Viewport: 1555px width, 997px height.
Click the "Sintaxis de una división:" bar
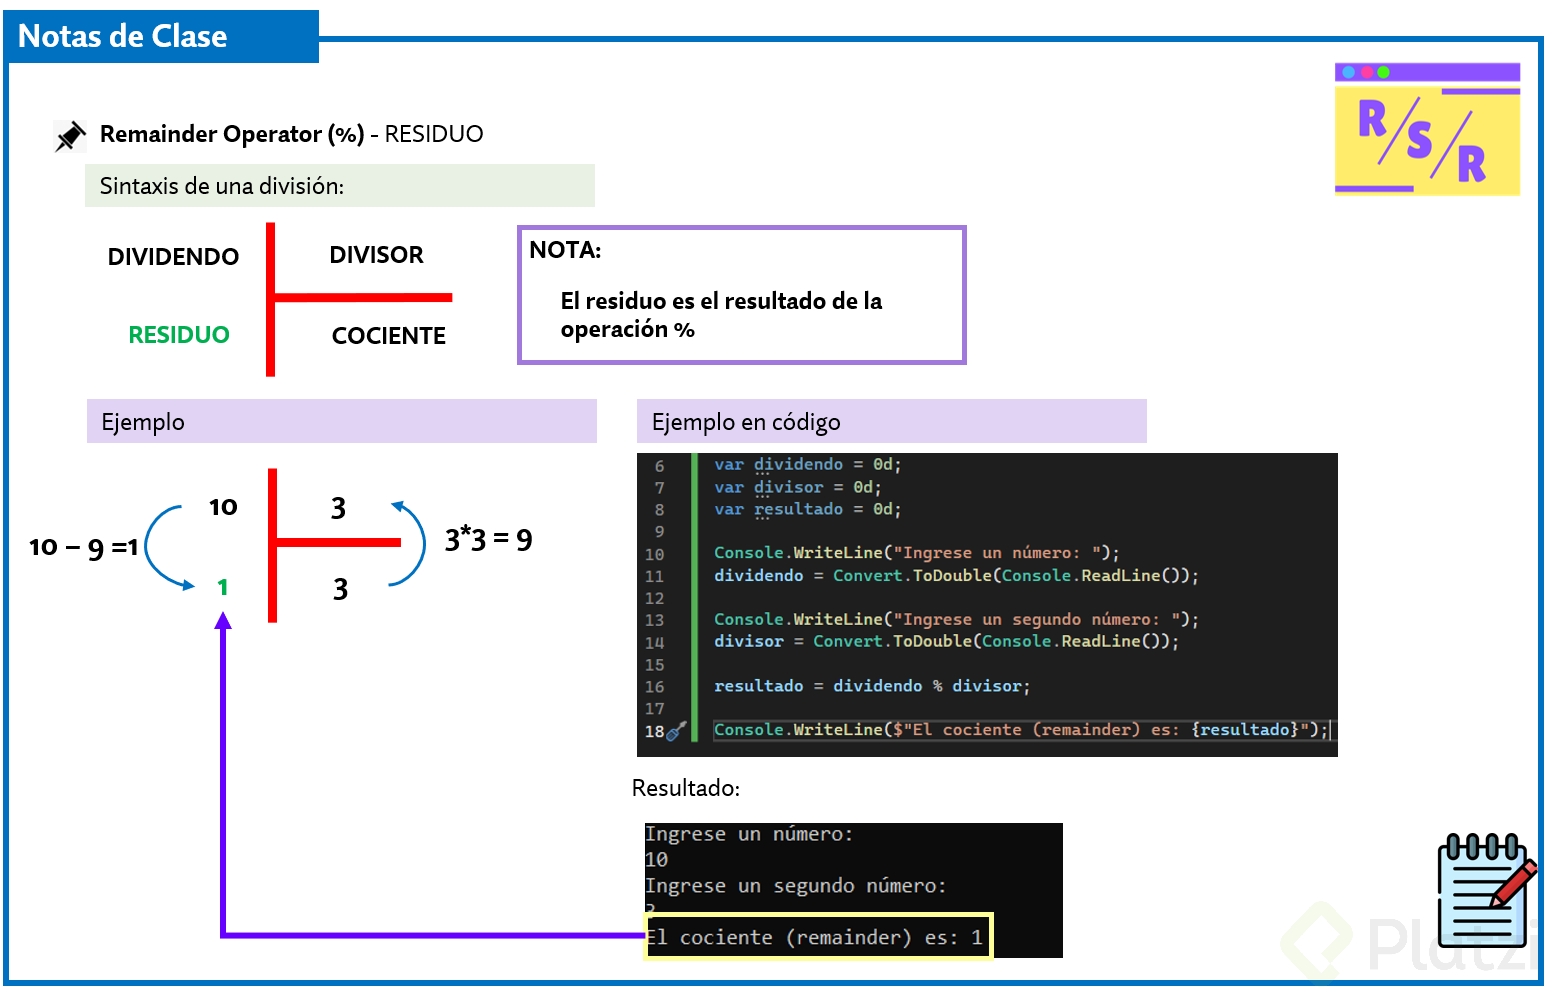click(340, 186)
